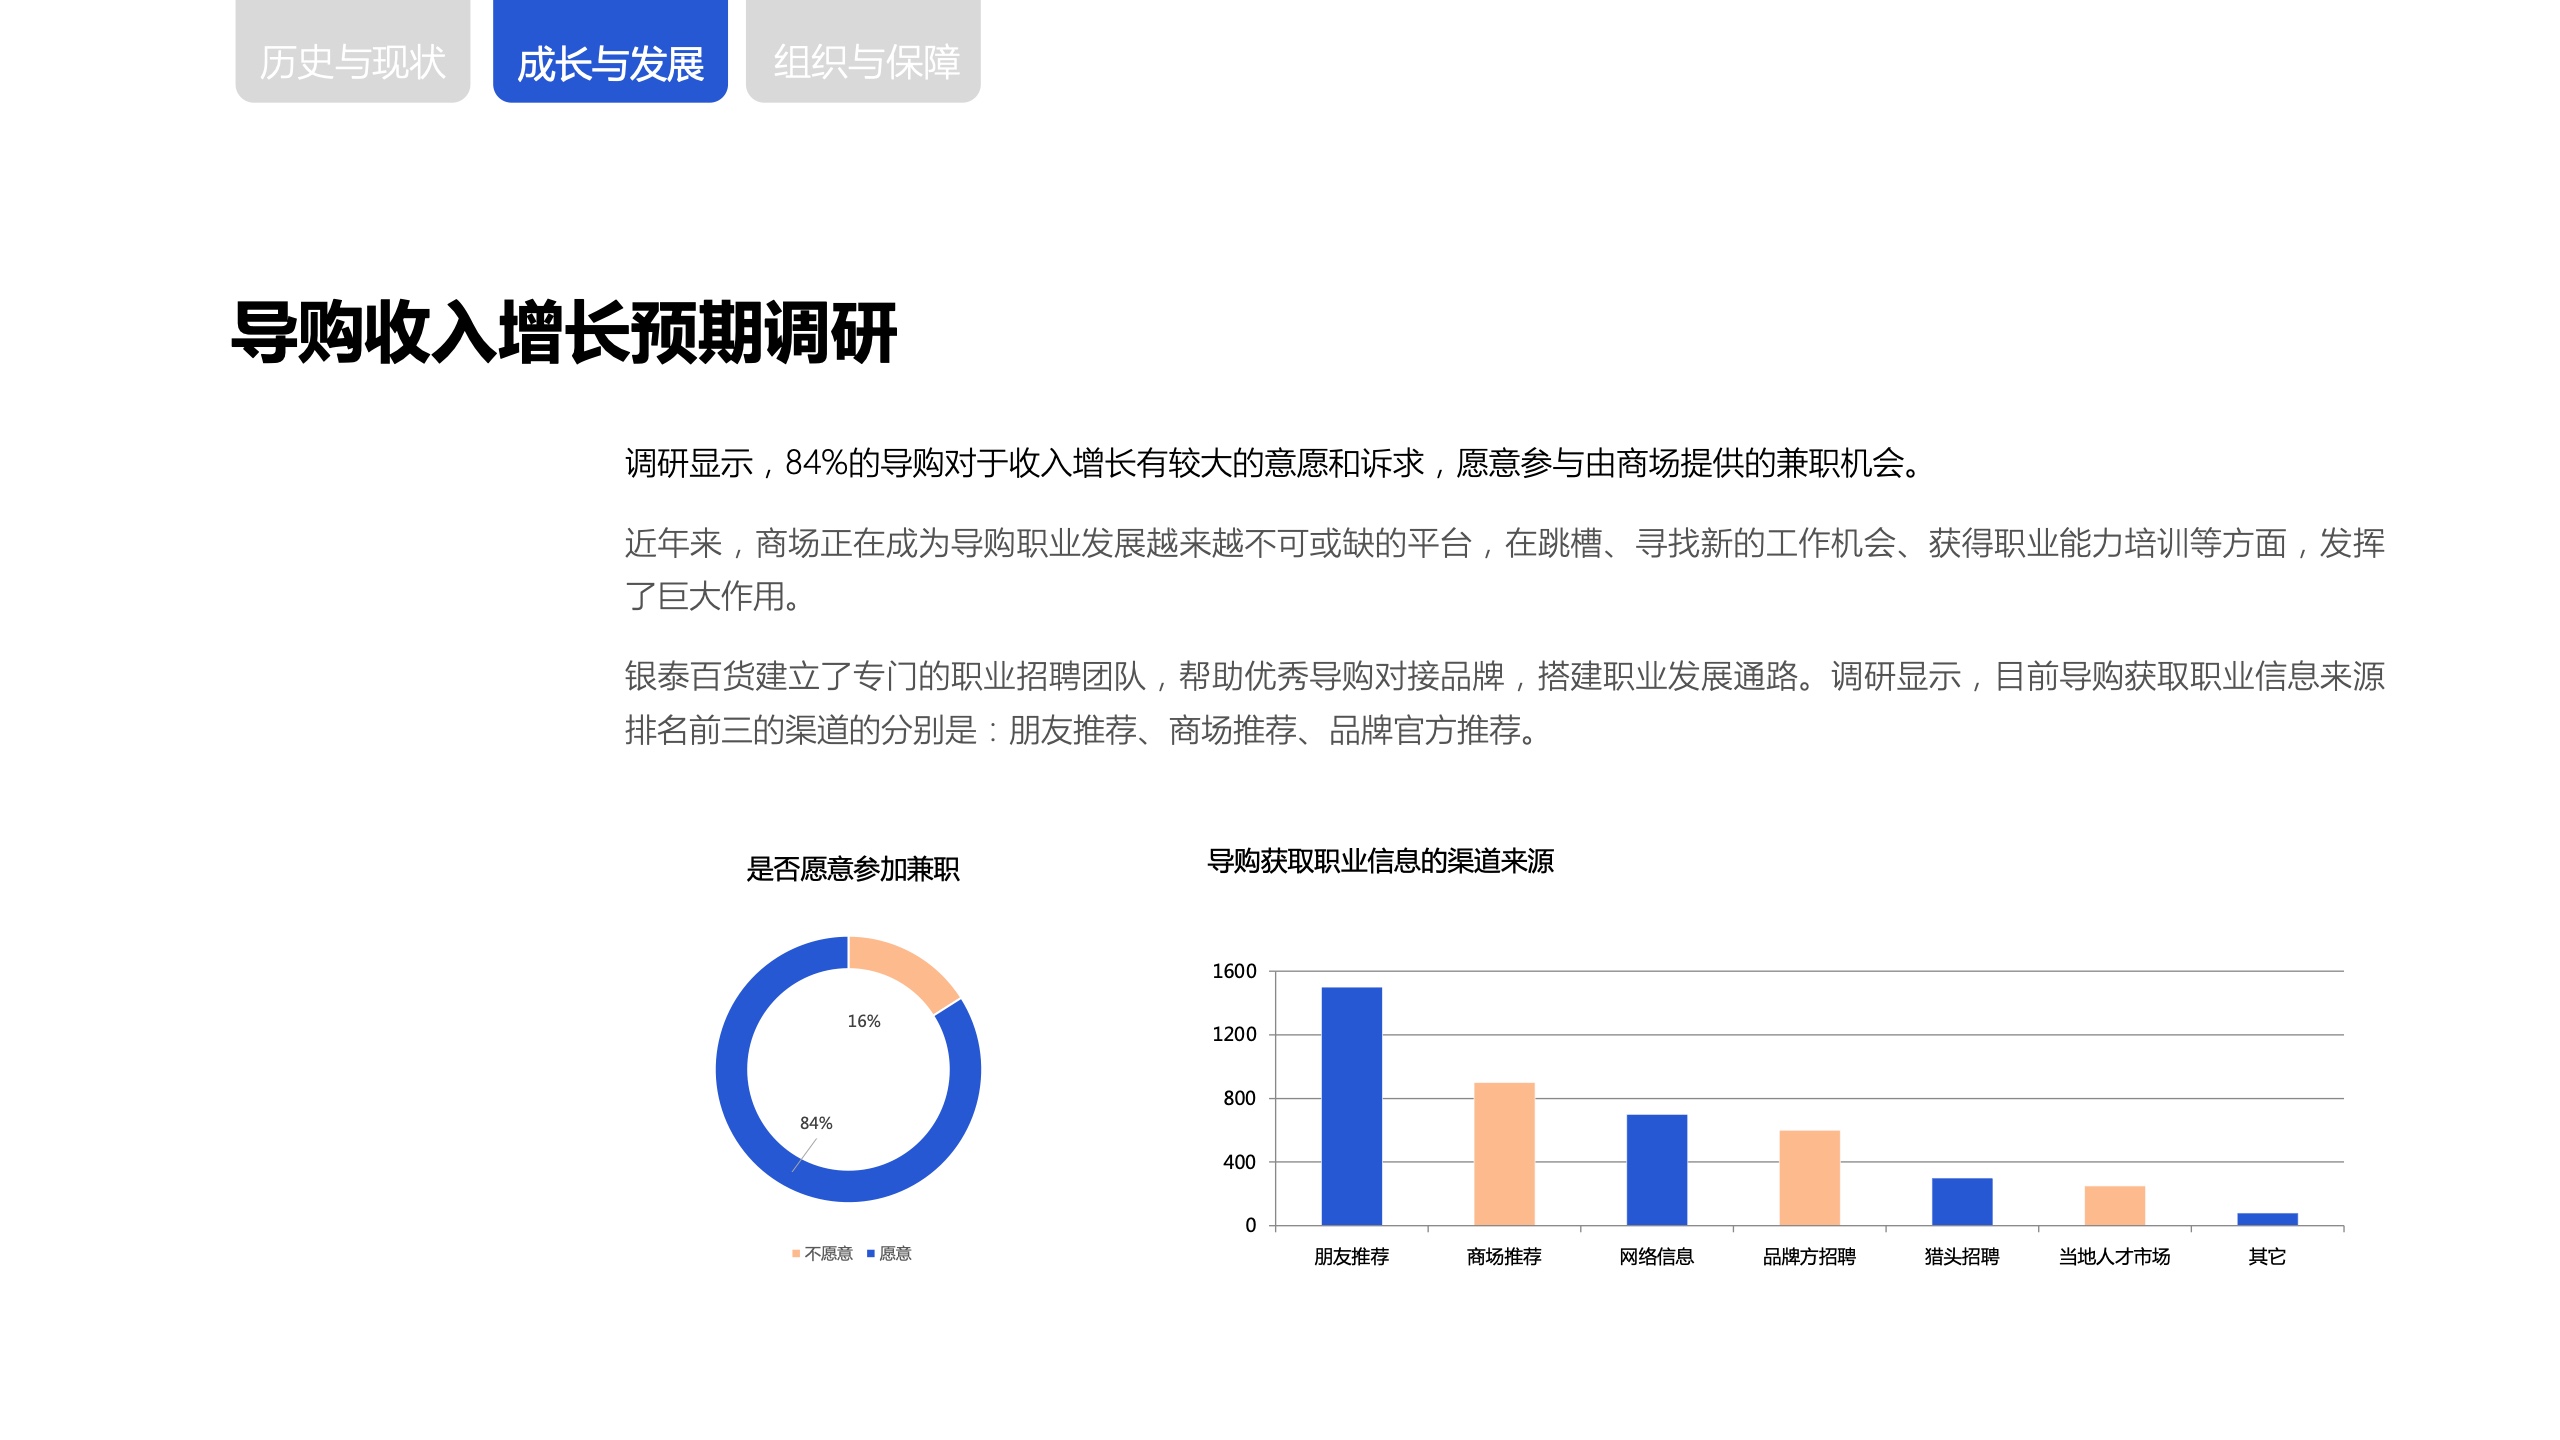This screenshot has width=2560, height=1440.
Task: Click the 84% donut label
Action: point(816,1123)
